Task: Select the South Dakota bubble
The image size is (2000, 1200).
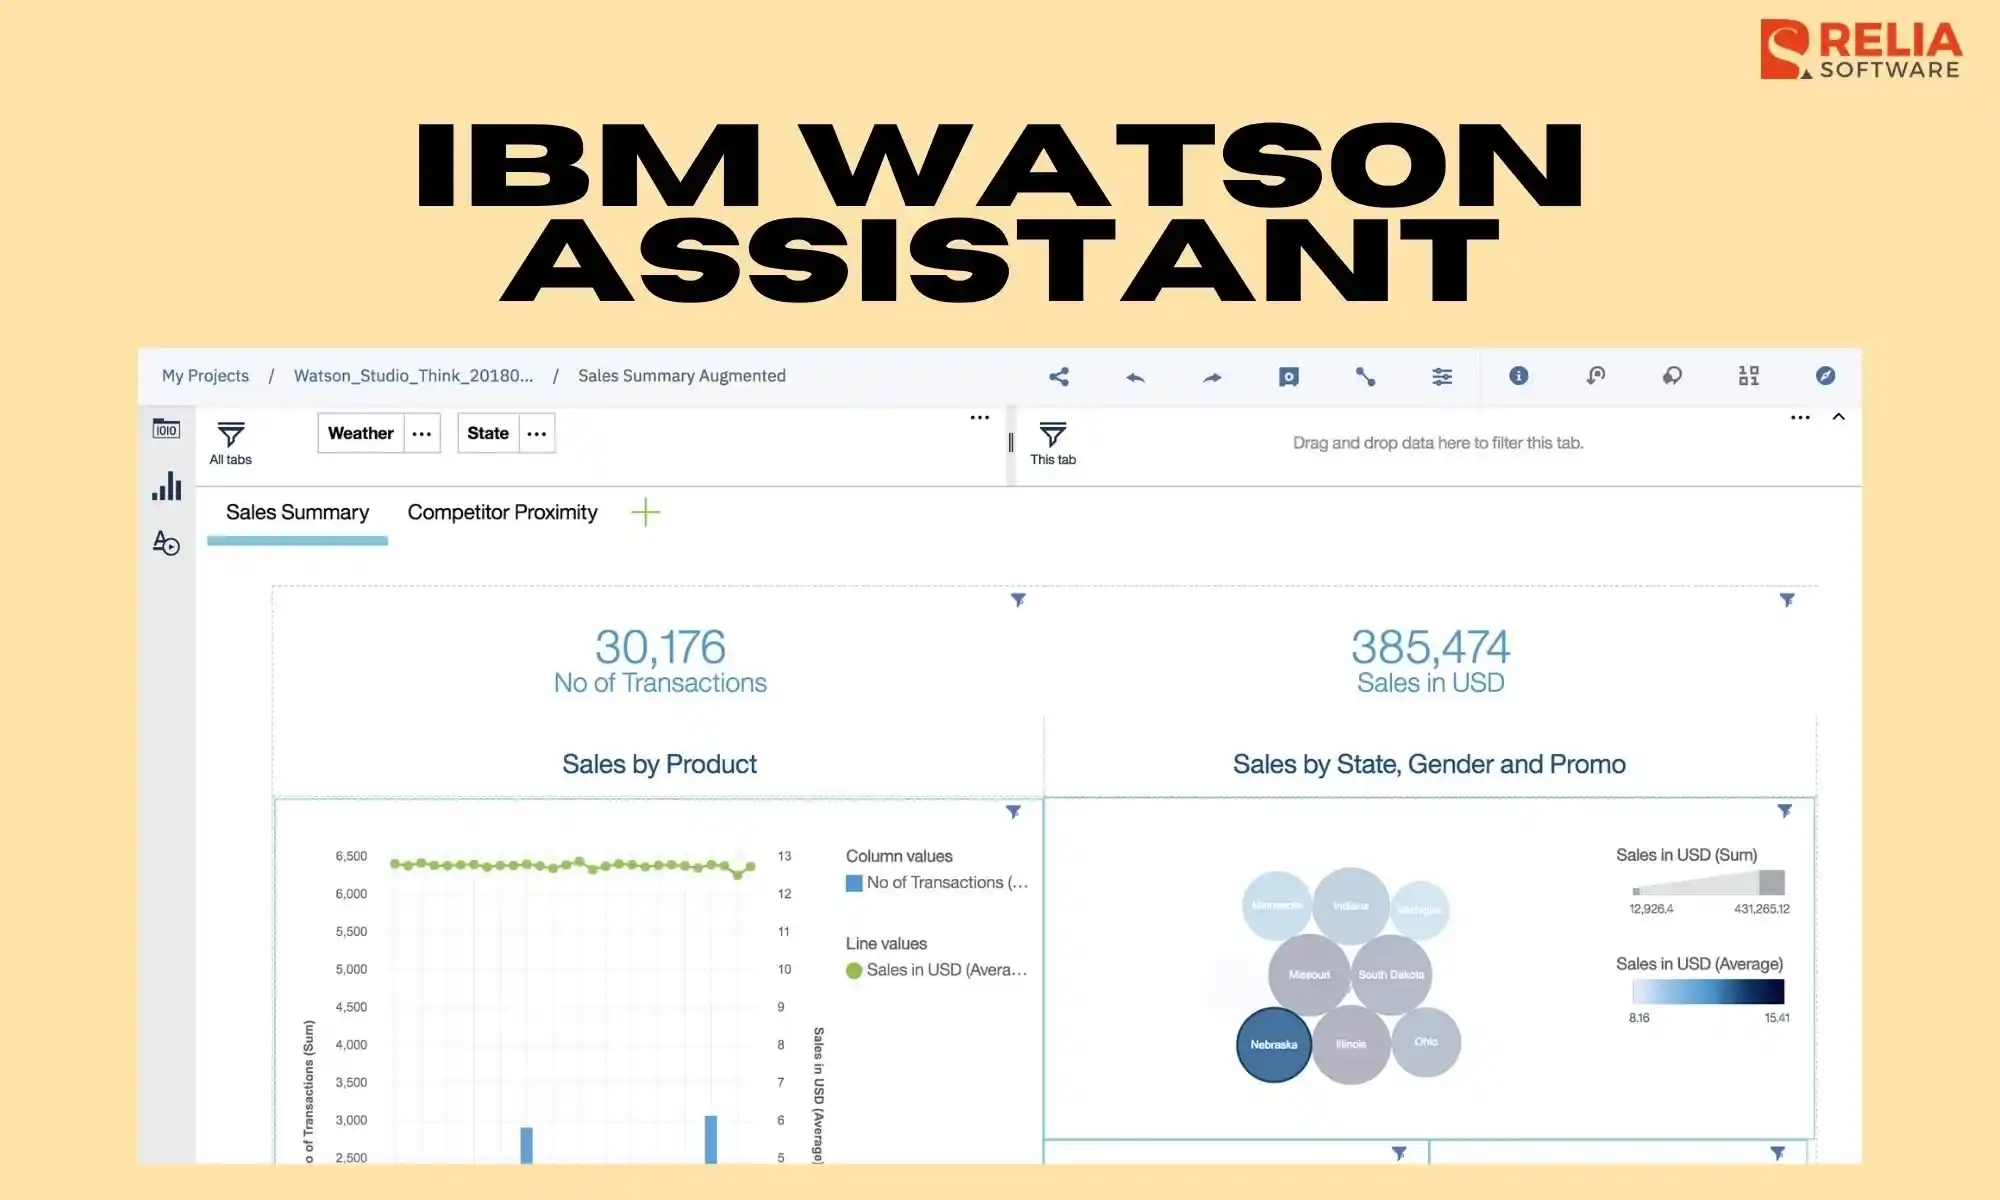Action: click(1391, 974)
